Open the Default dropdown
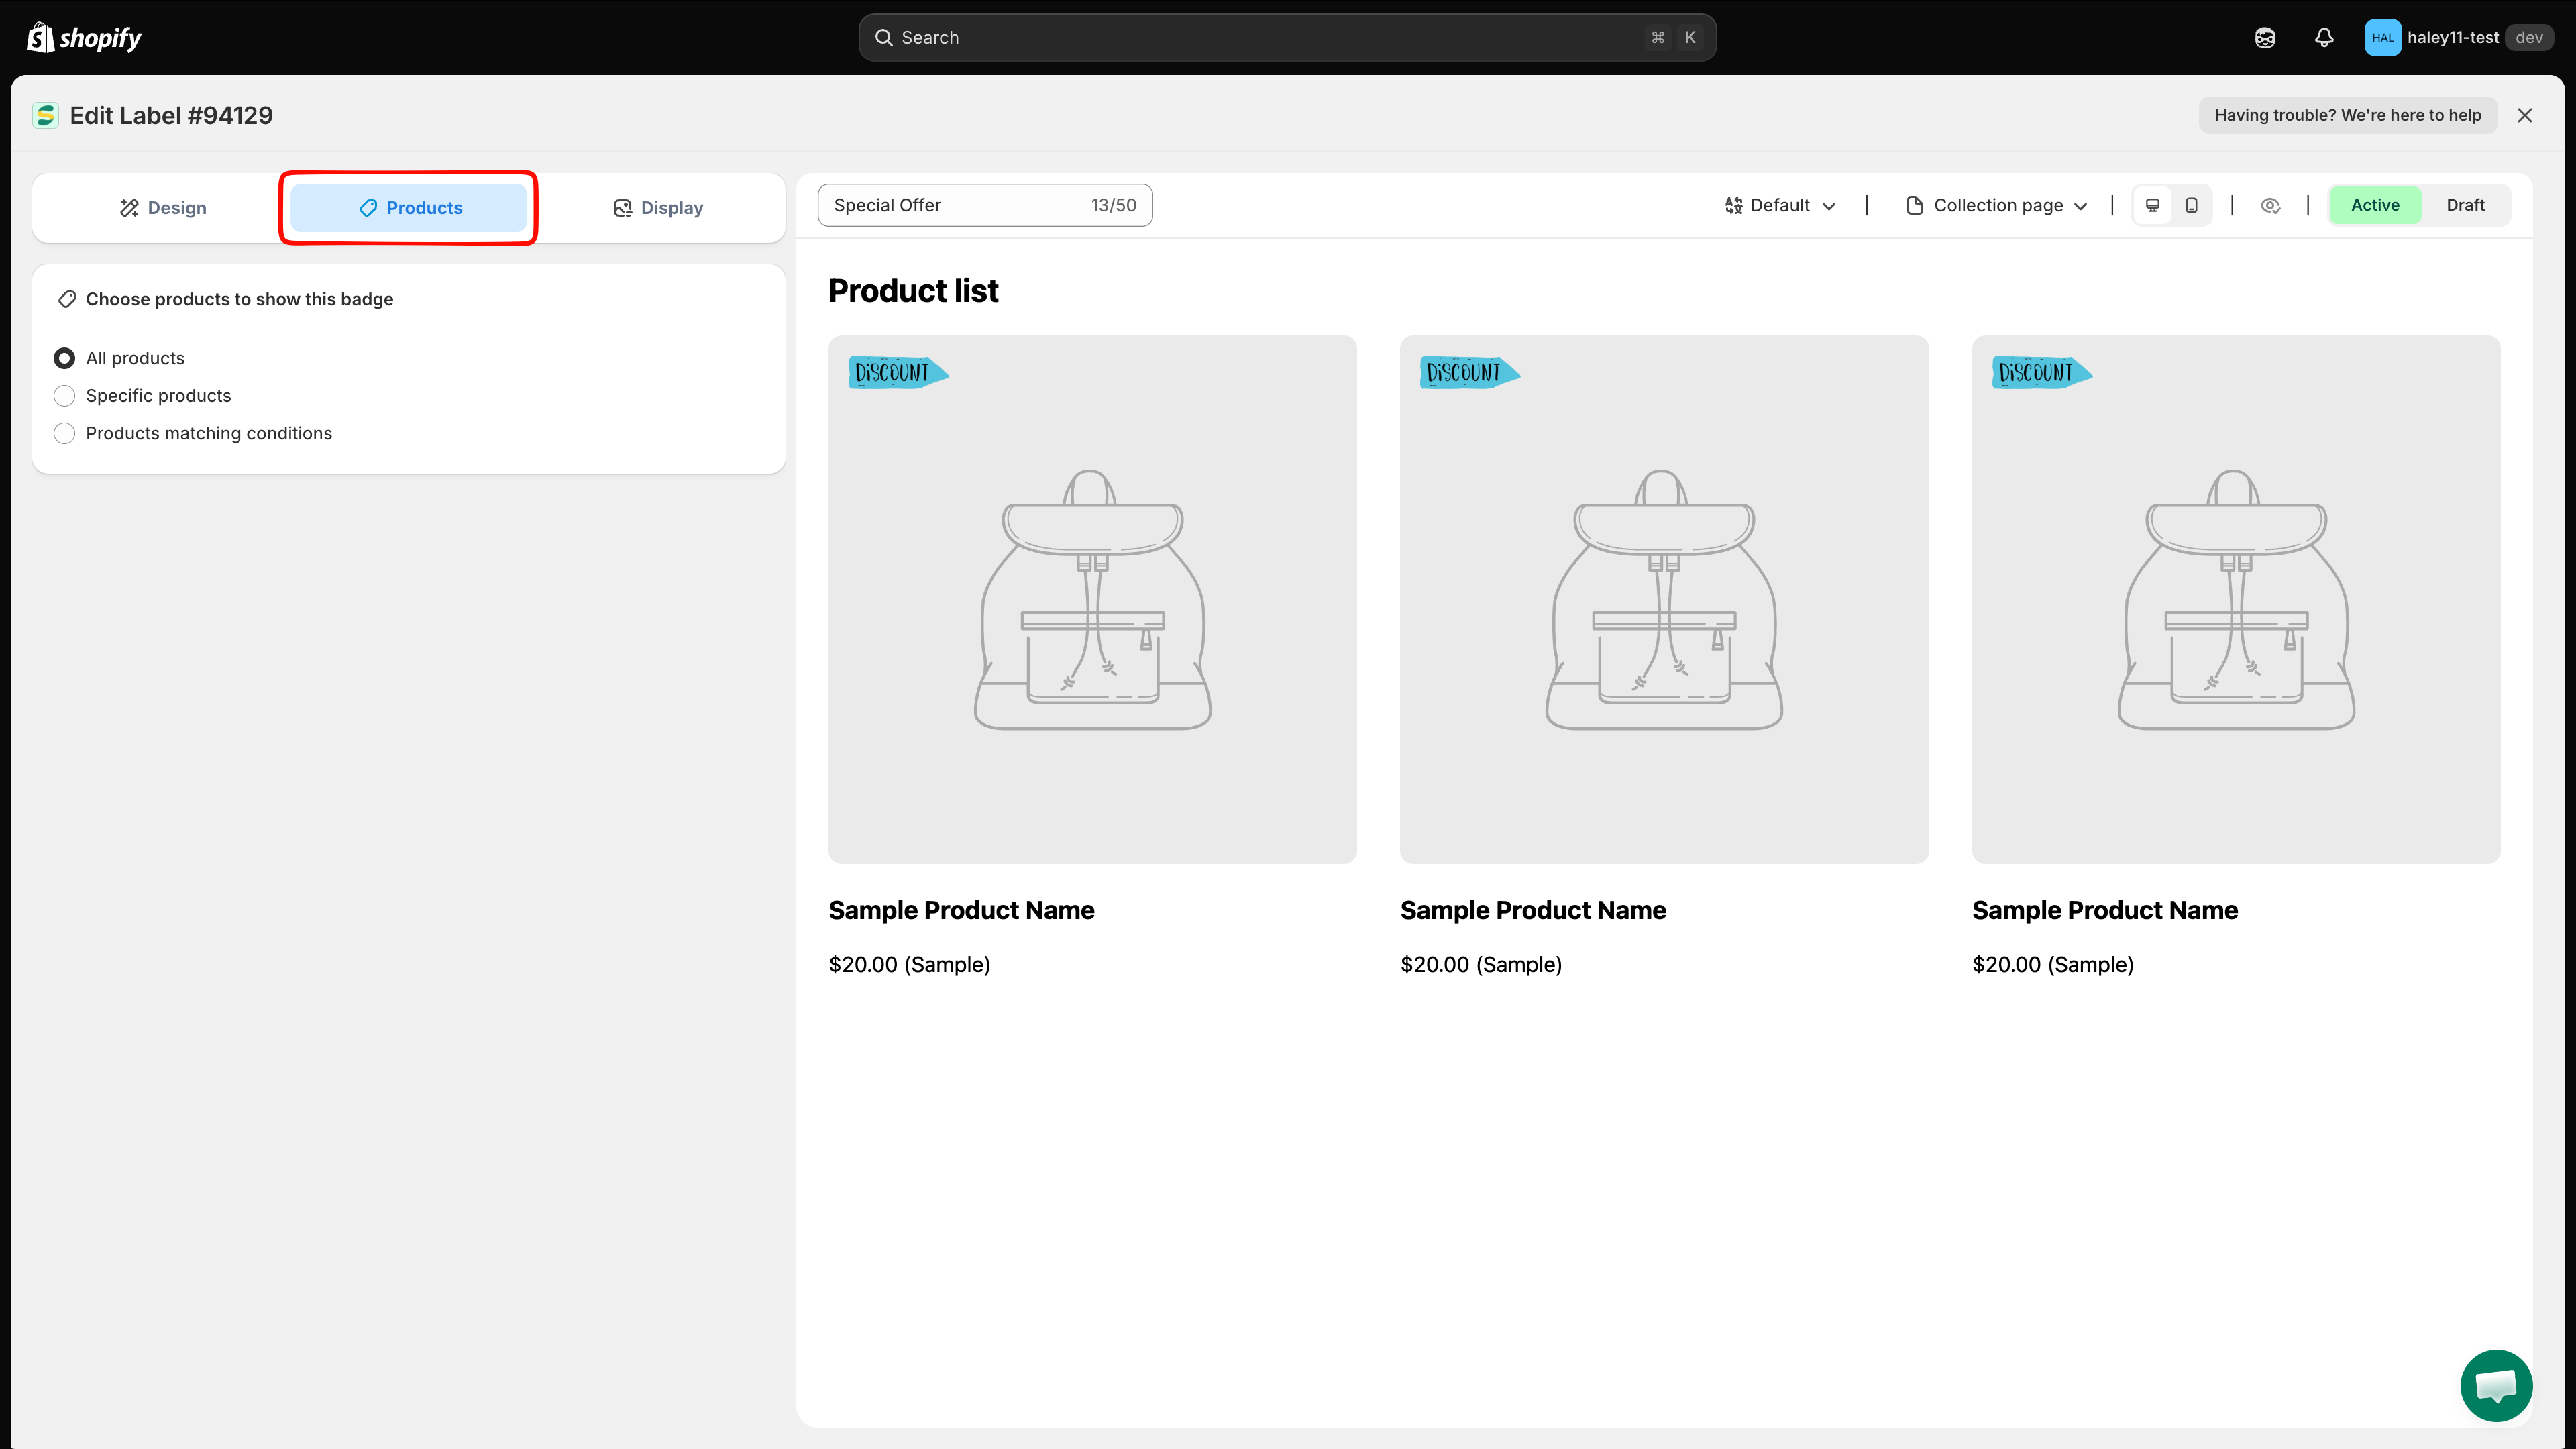The width and height of the screenshot is (2576, 1449). tap(1780, 205)
